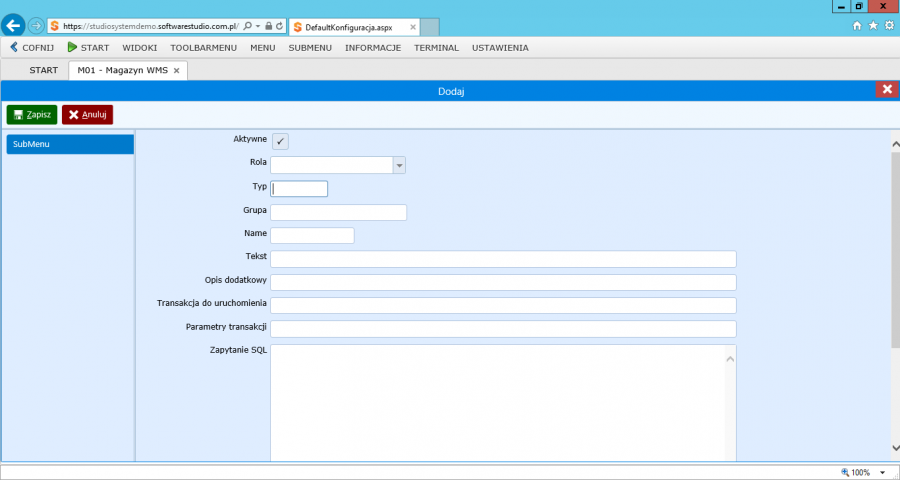
Task: Click the SQL text area scroll up arrow
Action: tap(730, 359)
